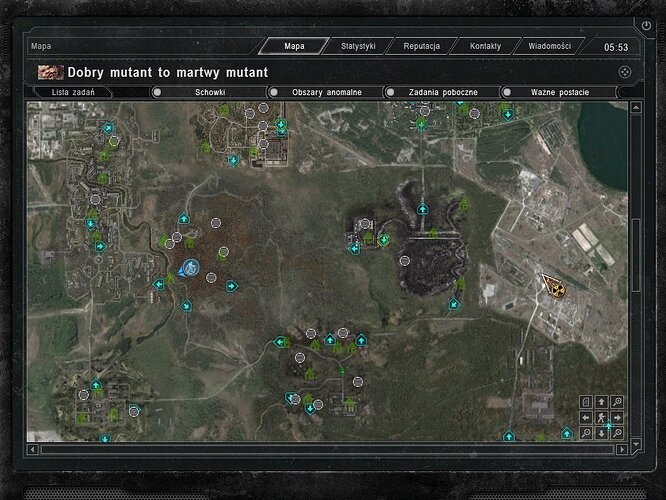
Task: Click the crosshair icon right of the quest title
Action: (x=624, y=72)
